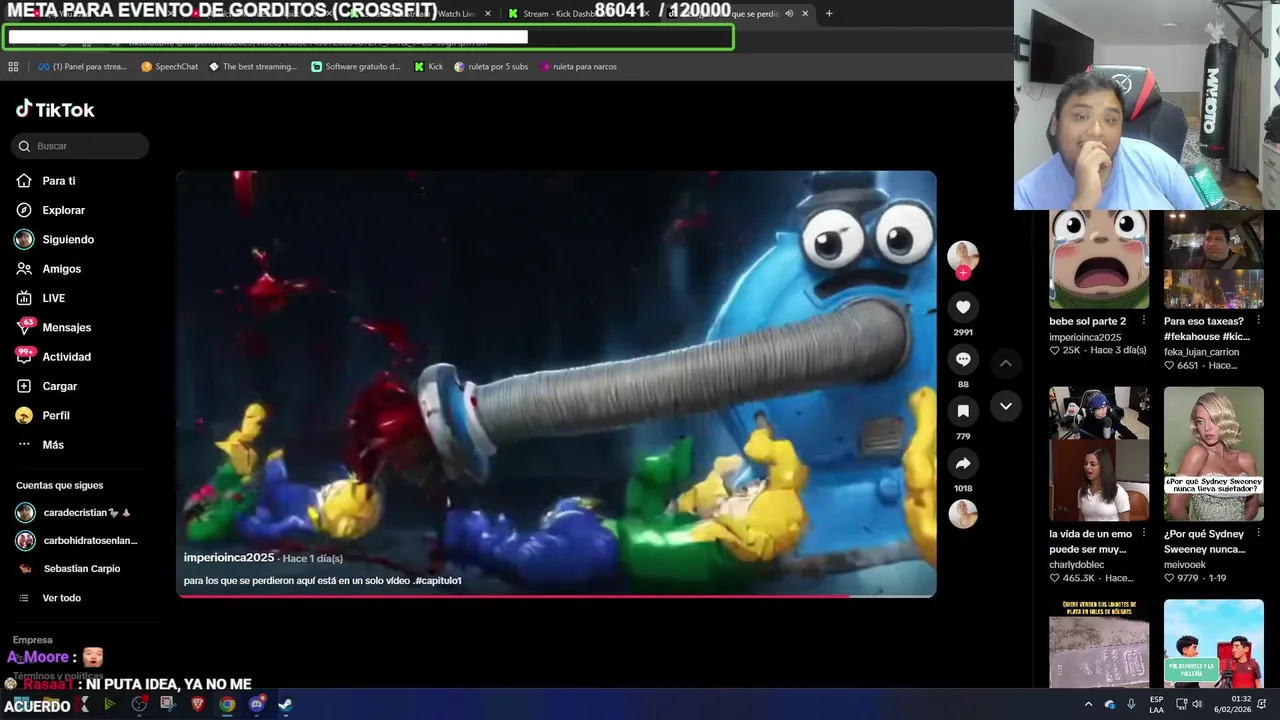
Task: Open Sydney Sweeney video thumbnail
Action: [1214, 454]
